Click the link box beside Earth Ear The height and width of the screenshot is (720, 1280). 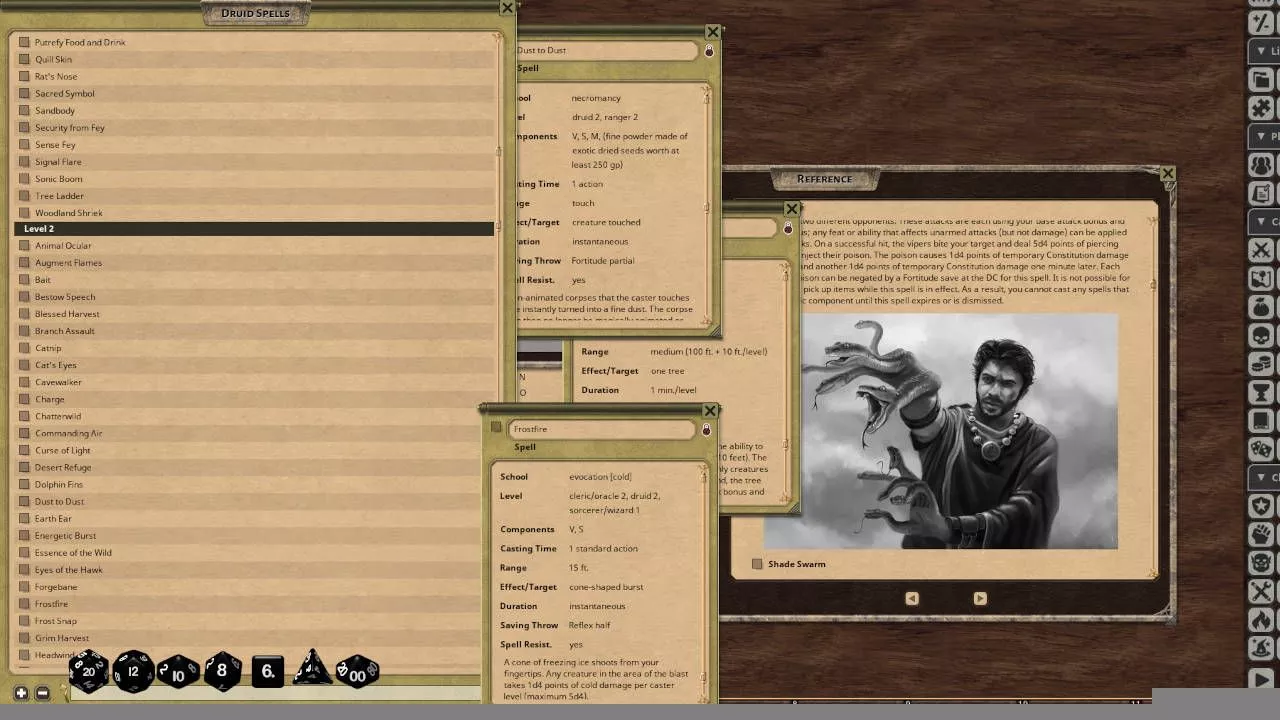point(24,519)
